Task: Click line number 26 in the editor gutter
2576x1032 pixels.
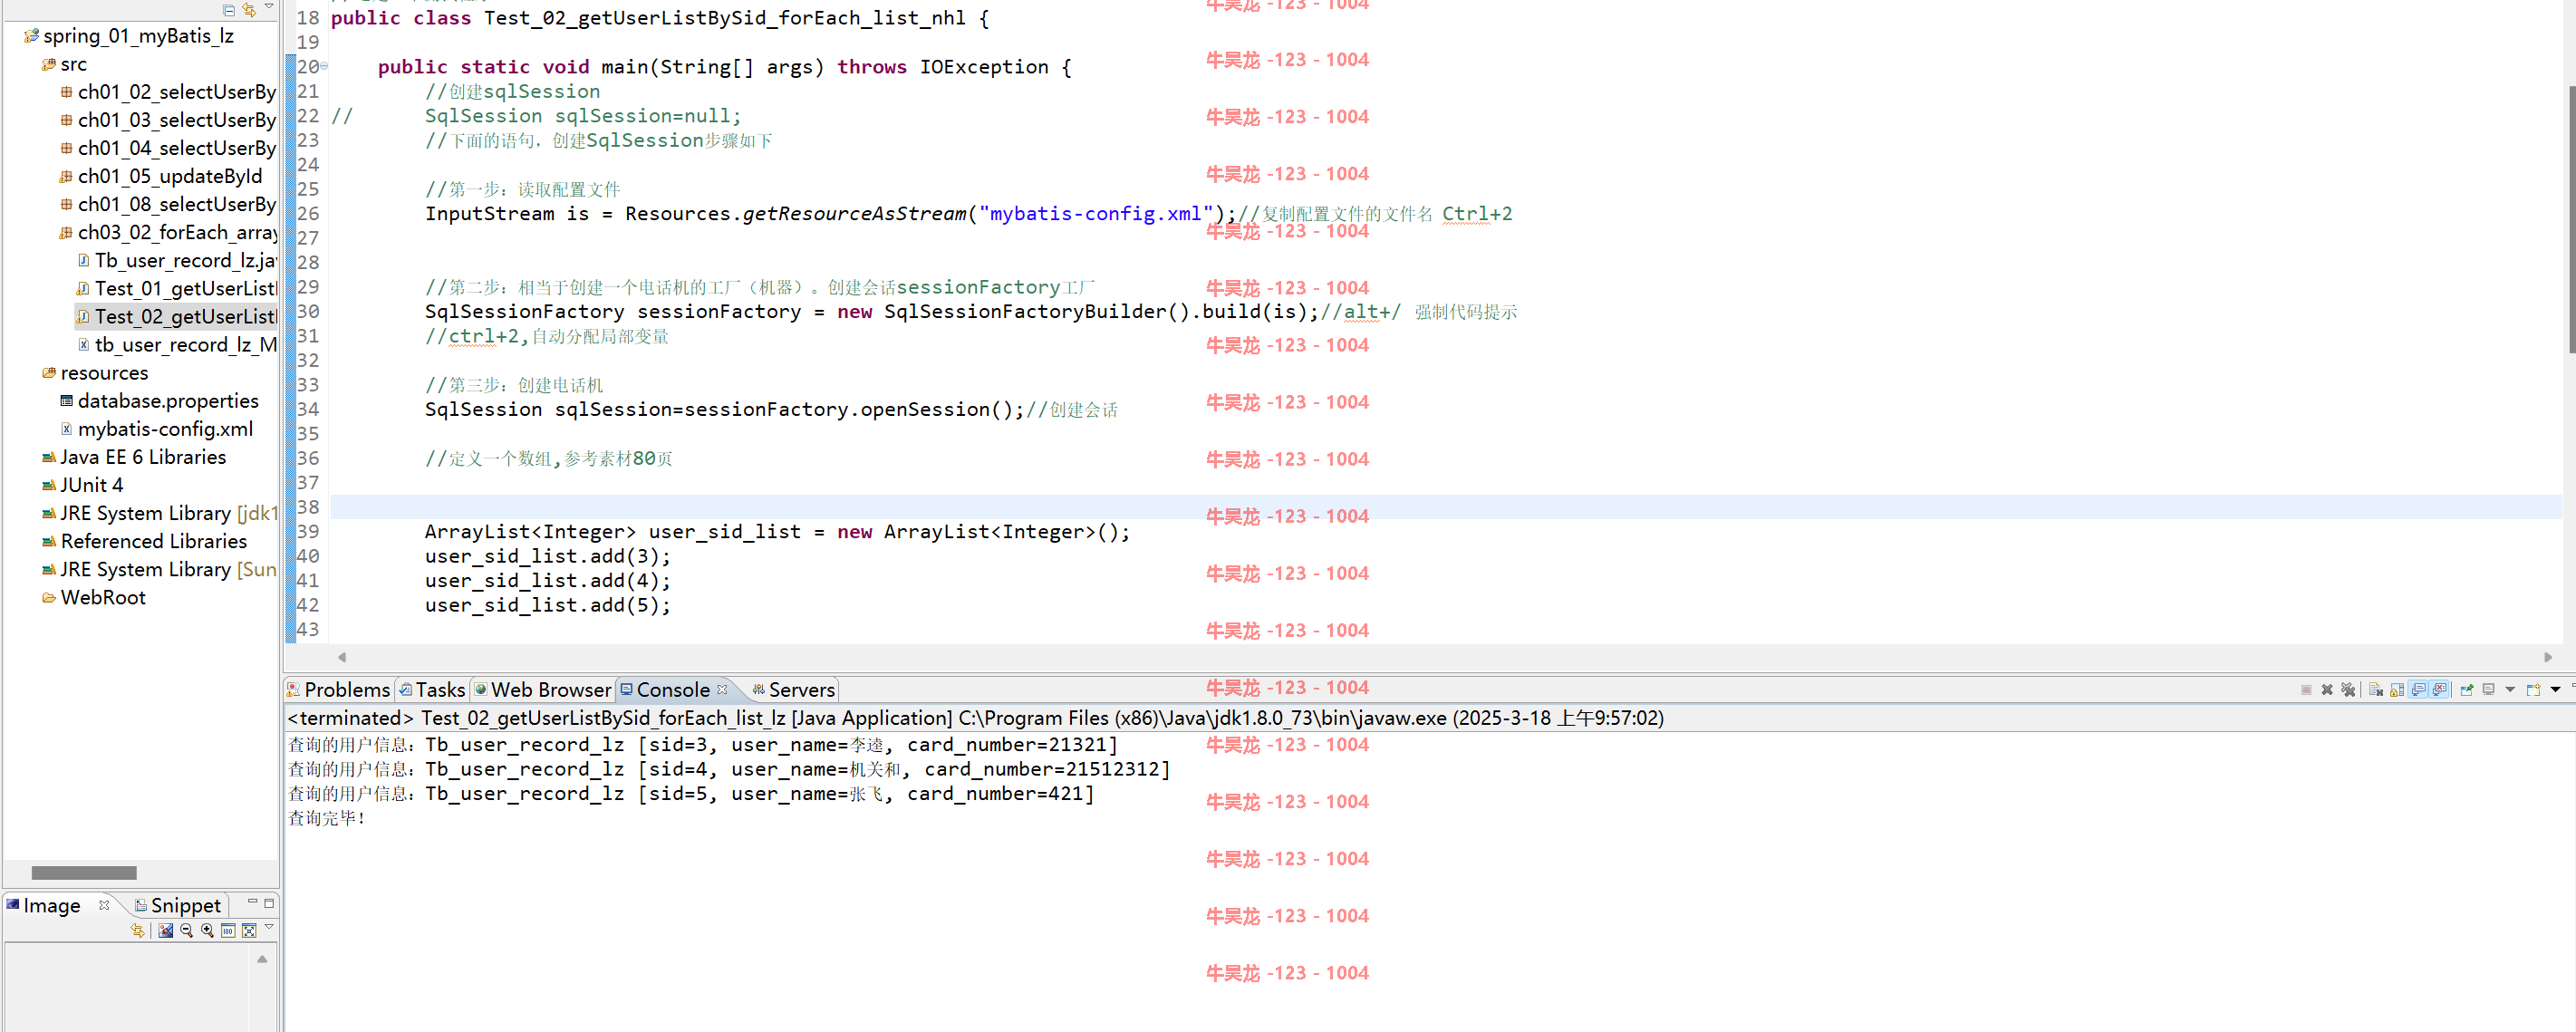Action: click(308, 213)
